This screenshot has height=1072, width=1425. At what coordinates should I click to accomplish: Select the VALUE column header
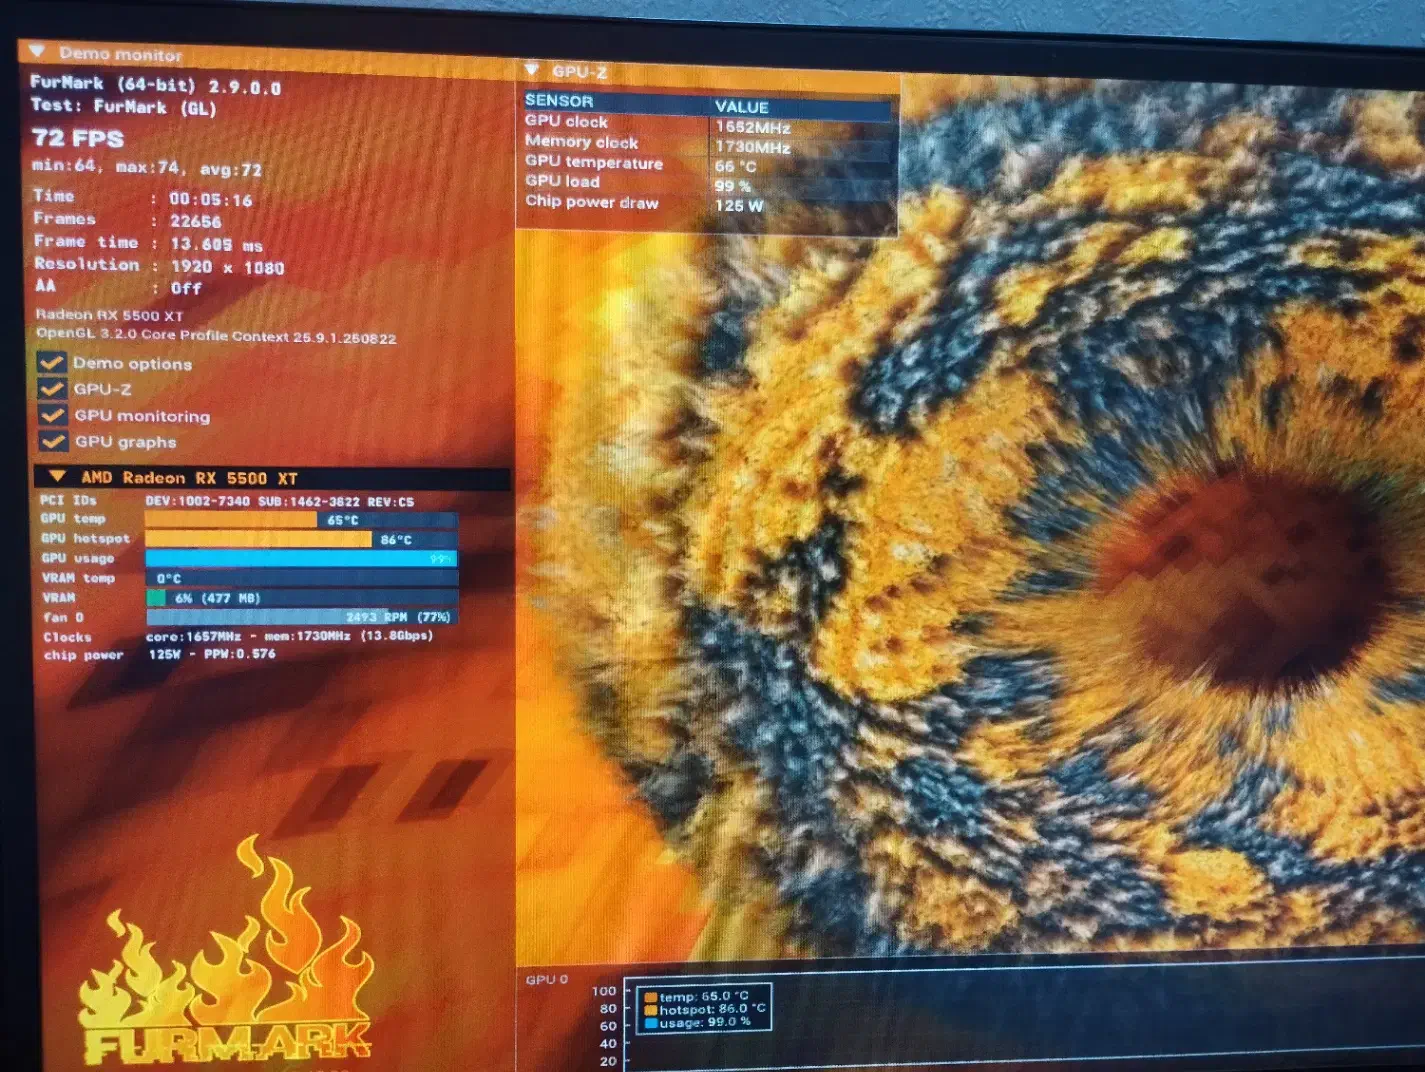pos(741,107)
